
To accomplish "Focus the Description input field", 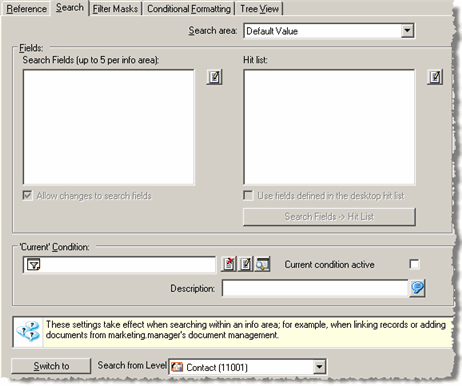I will 315,288.
